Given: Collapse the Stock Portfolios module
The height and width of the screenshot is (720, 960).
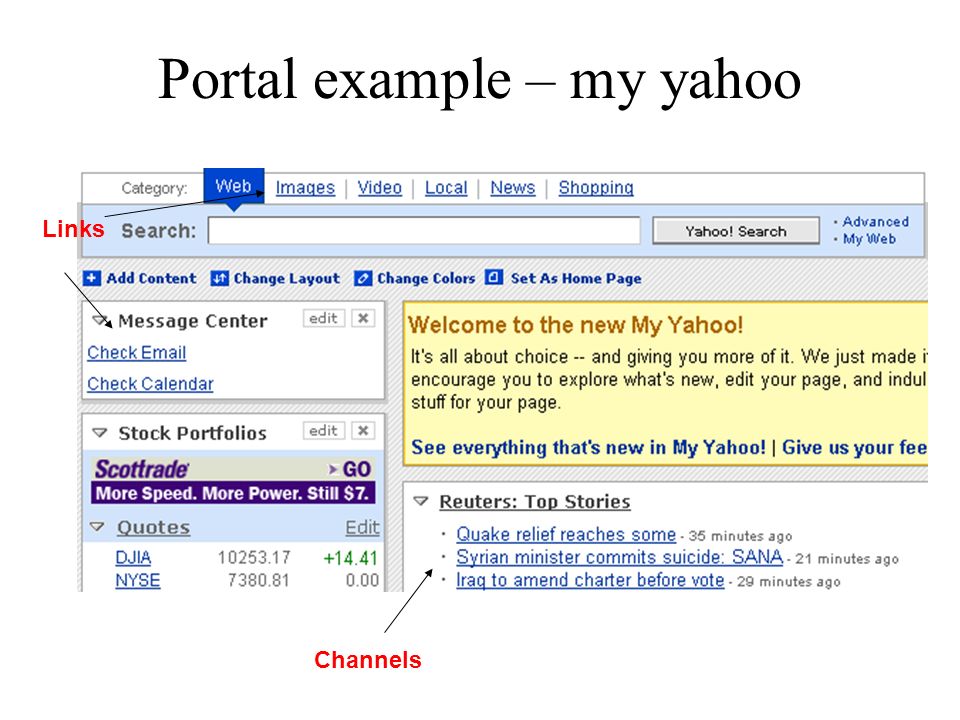Looking at the screenshot, I should tap(100, 433).
